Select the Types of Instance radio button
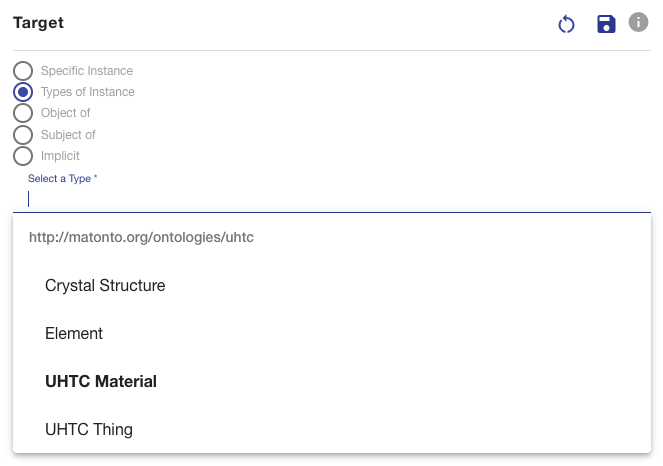663x466 pixels. point(23,92)
